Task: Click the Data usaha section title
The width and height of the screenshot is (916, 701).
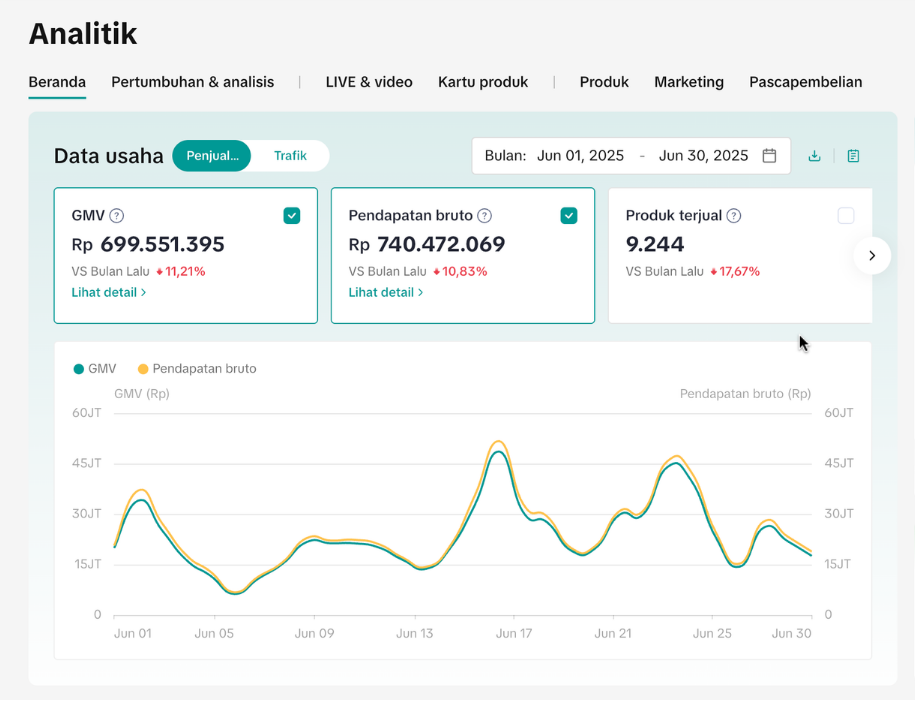Action: [109, 157]
